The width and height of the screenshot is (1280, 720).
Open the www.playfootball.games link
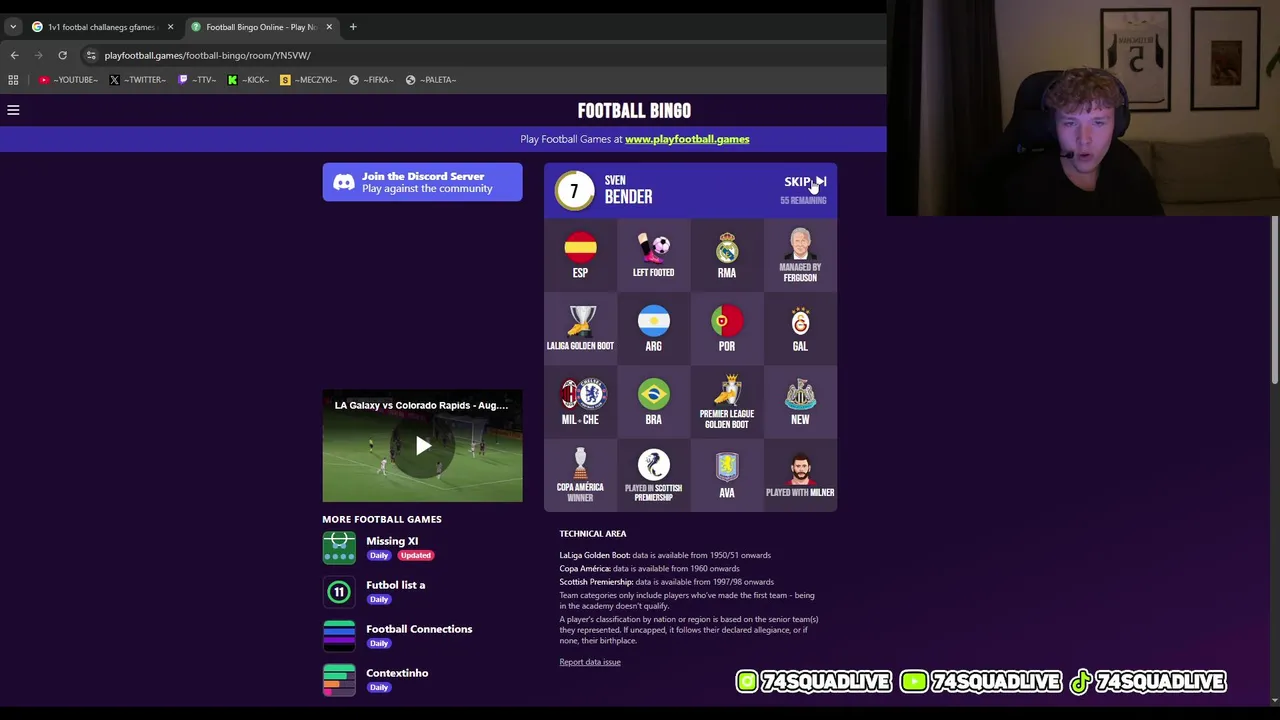(687, 139)
